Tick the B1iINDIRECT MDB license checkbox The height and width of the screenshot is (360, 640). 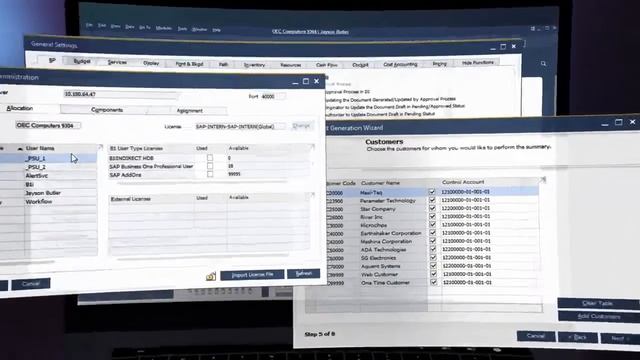[210, 158]
